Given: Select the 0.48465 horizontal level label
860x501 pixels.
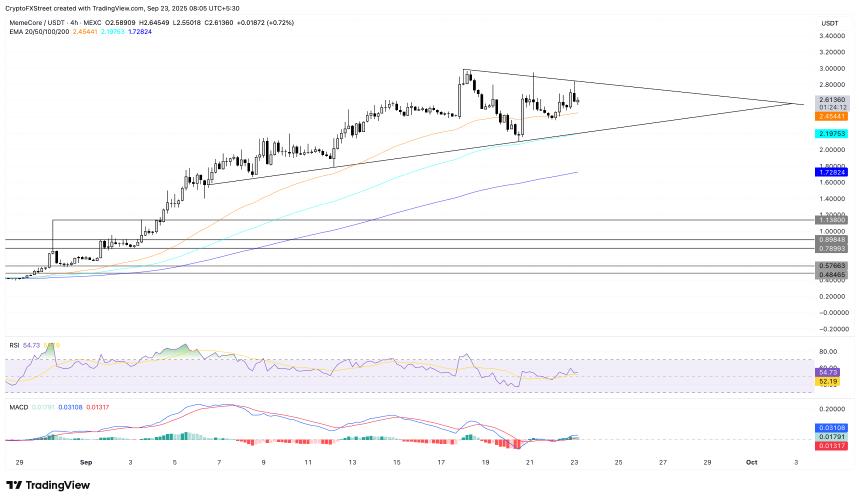Looking at the screenshot, I should (833, 274).
